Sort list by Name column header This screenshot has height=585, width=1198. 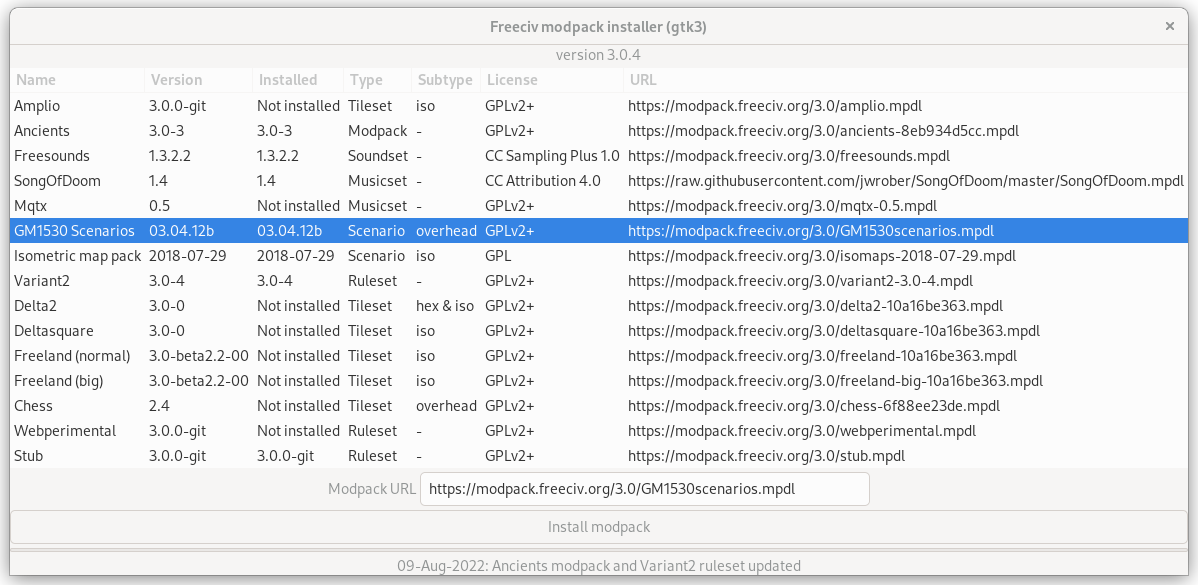[36, 80]
